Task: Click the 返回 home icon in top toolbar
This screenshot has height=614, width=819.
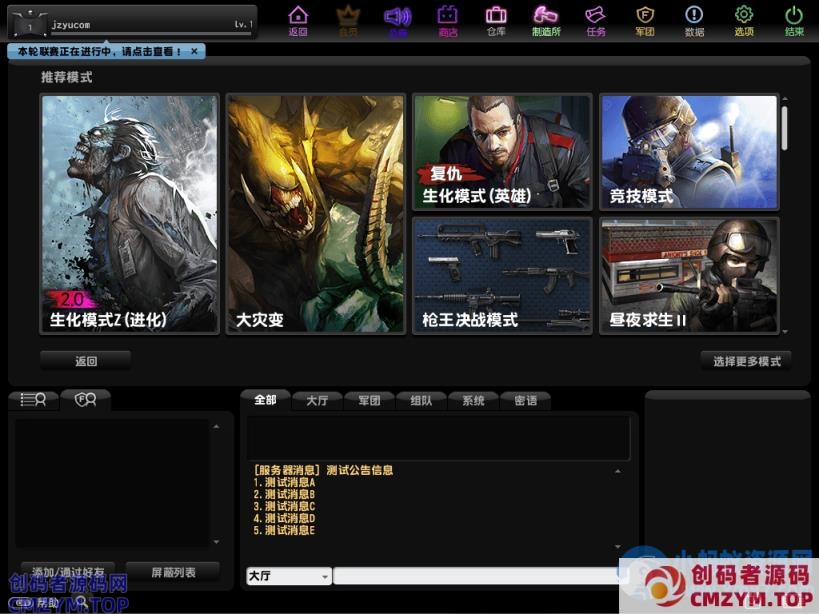Action: (298, 20)
